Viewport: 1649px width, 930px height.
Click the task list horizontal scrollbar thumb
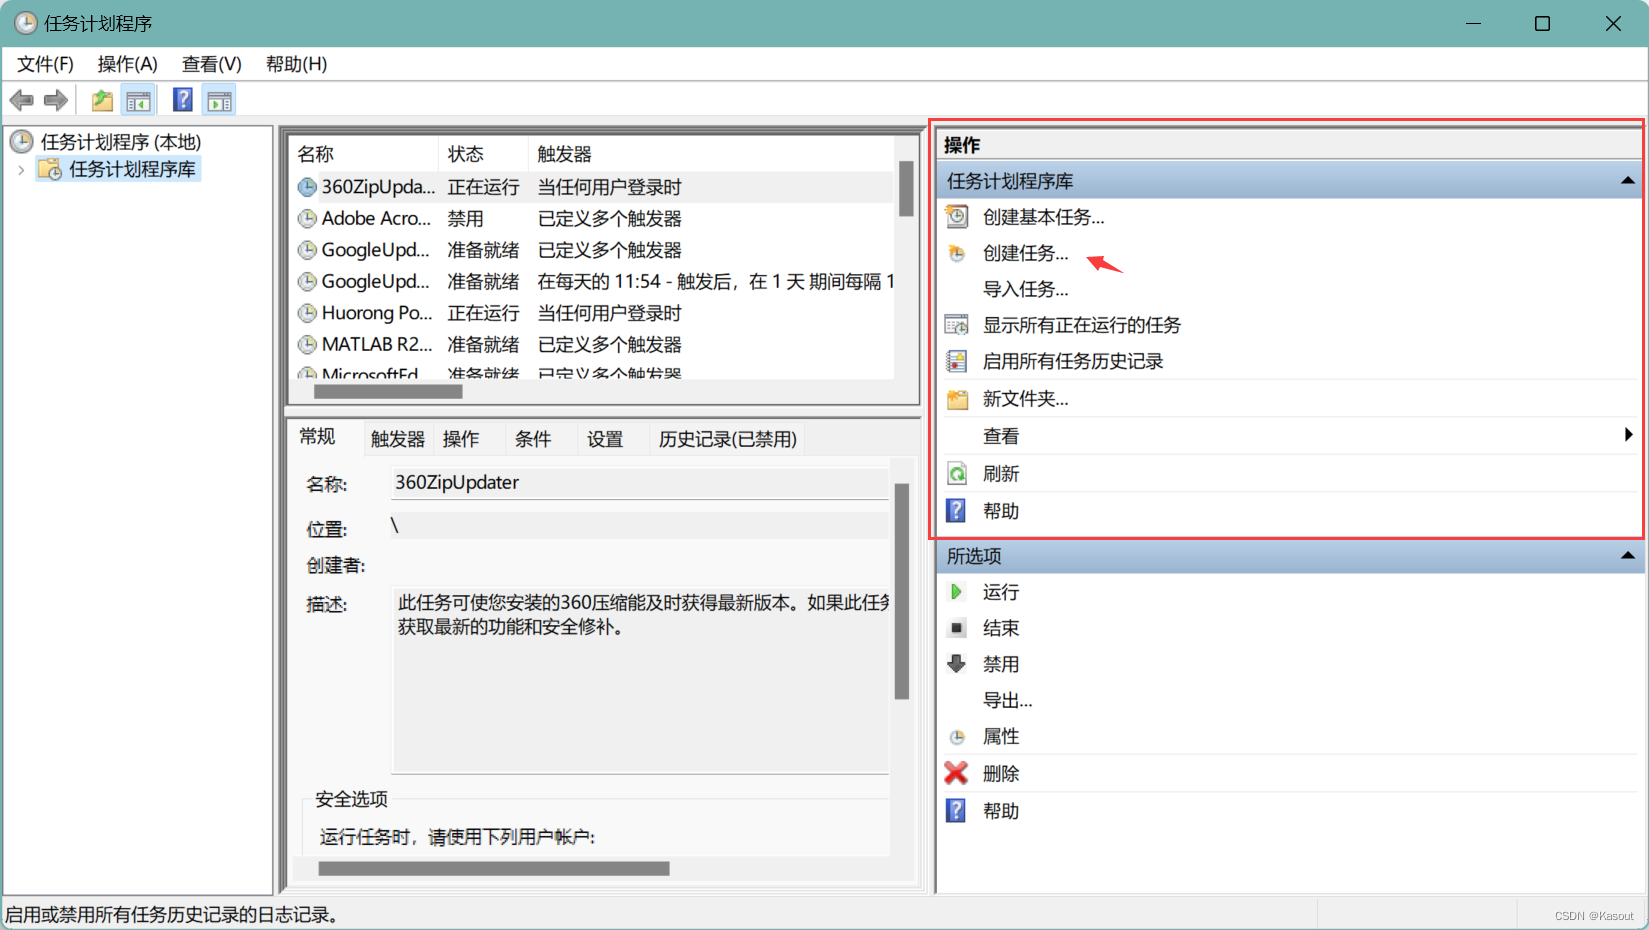388,391
